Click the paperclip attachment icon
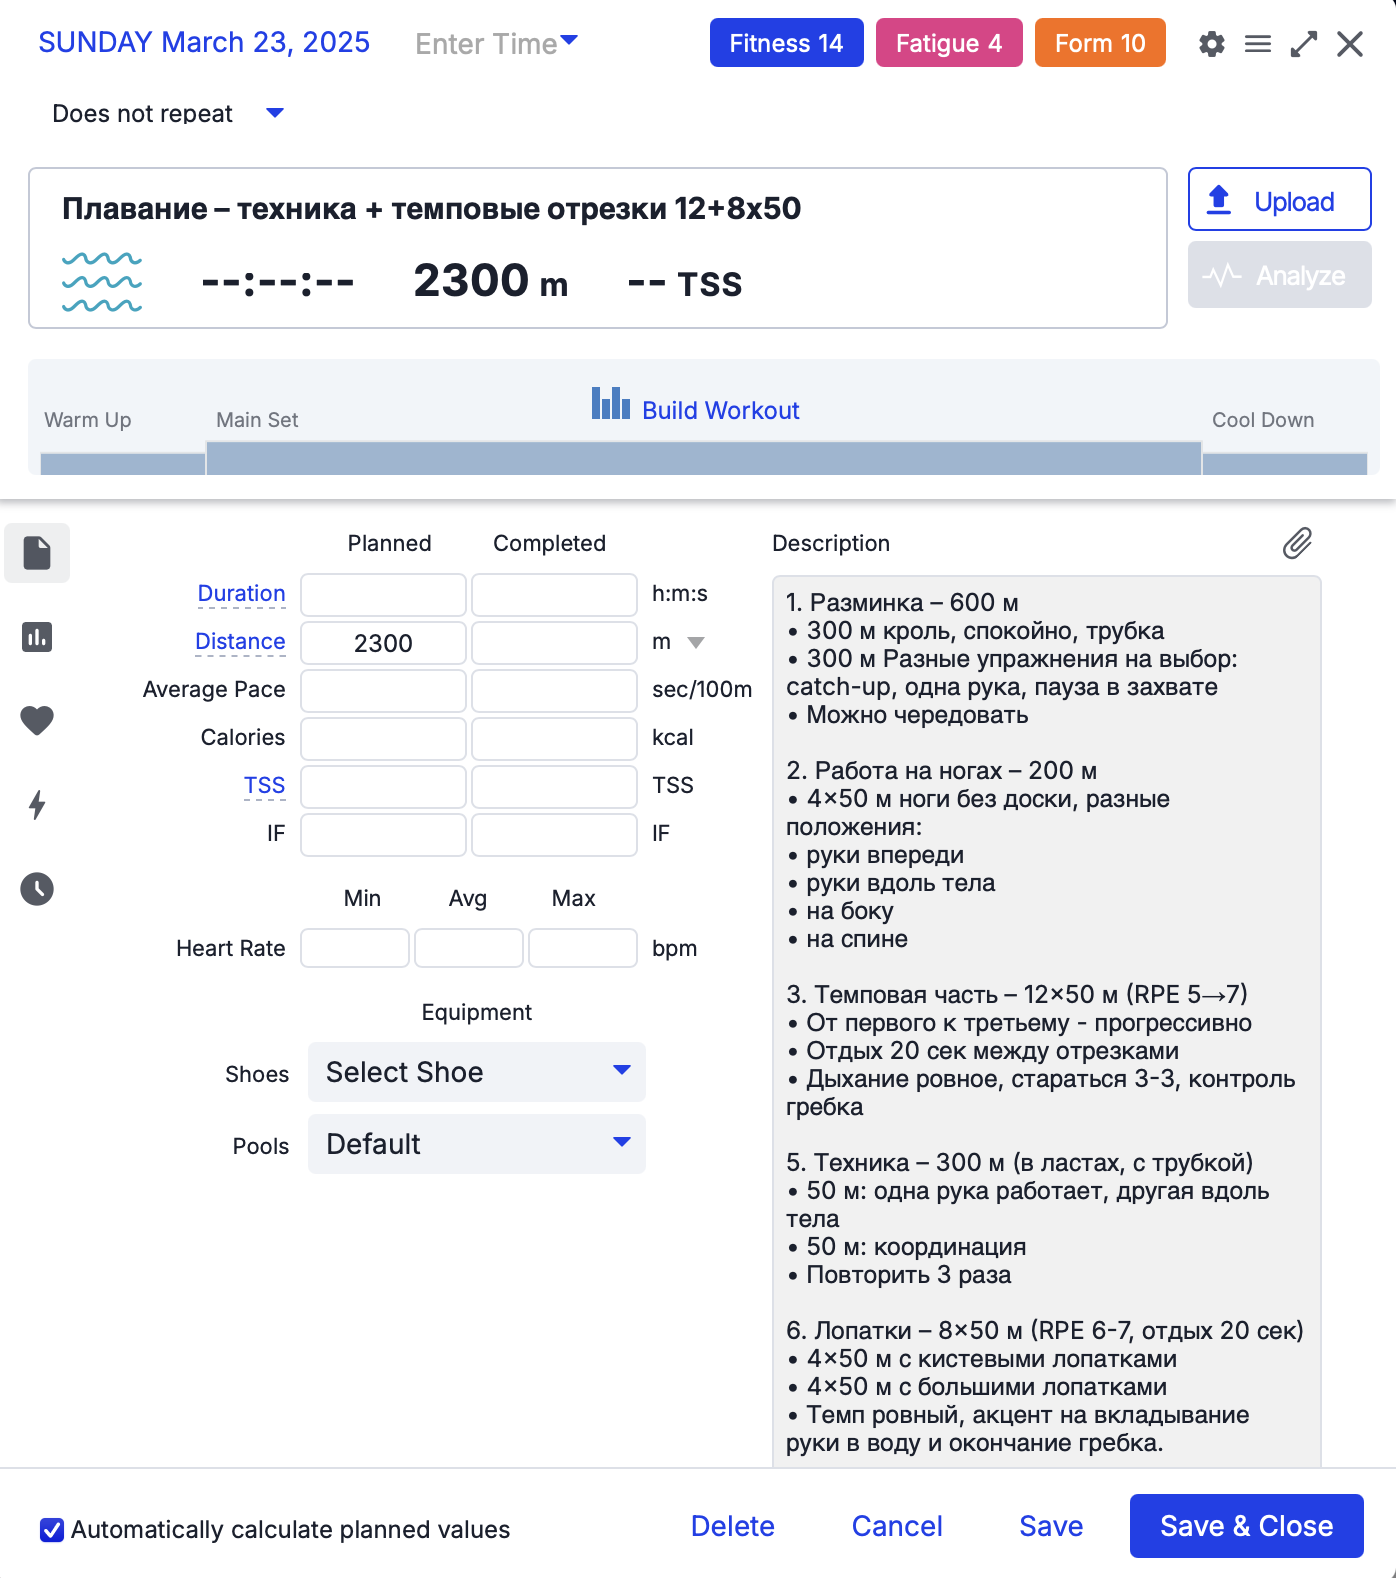1396x1578 pixels. [x=1297, y=543]
